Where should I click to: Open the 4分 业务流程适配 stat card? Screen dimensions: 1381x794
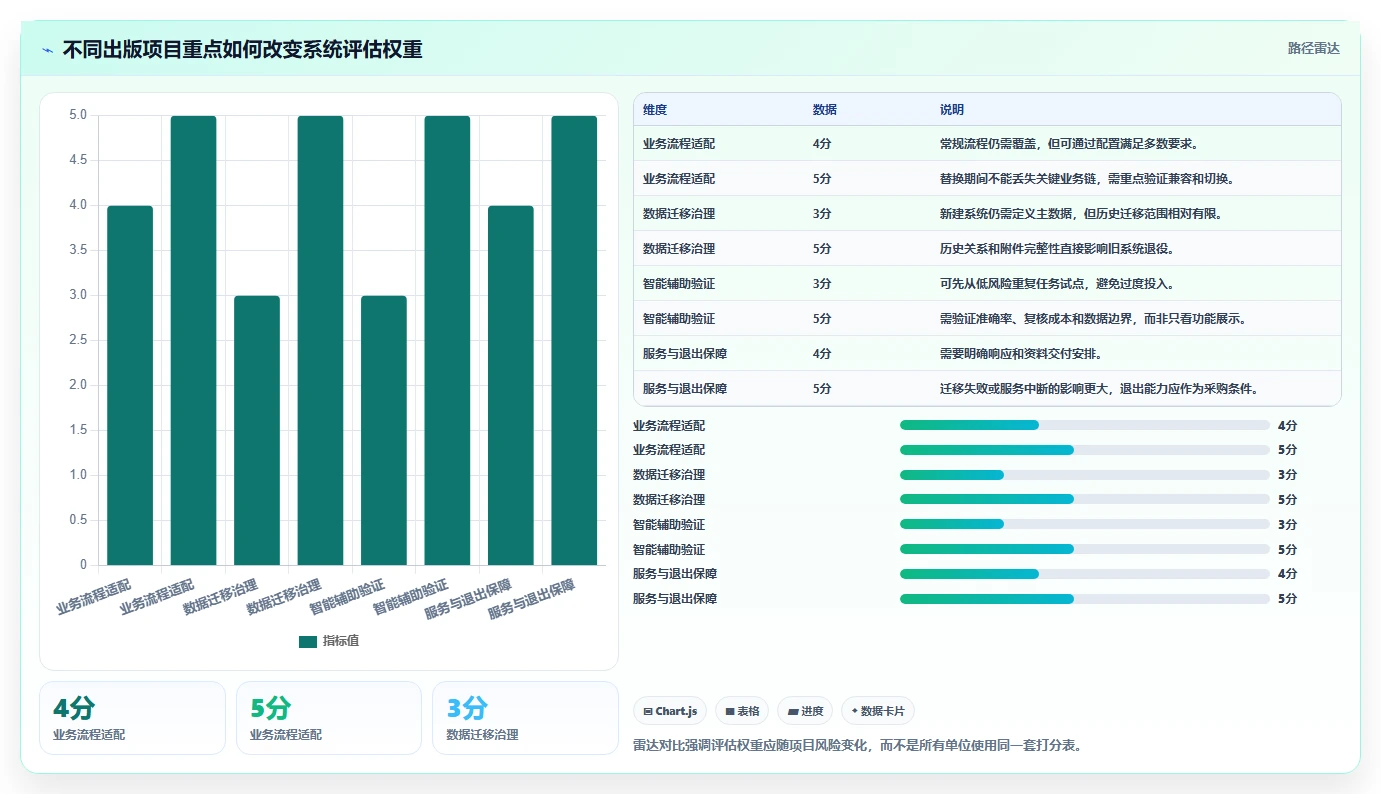click(132, 718)
